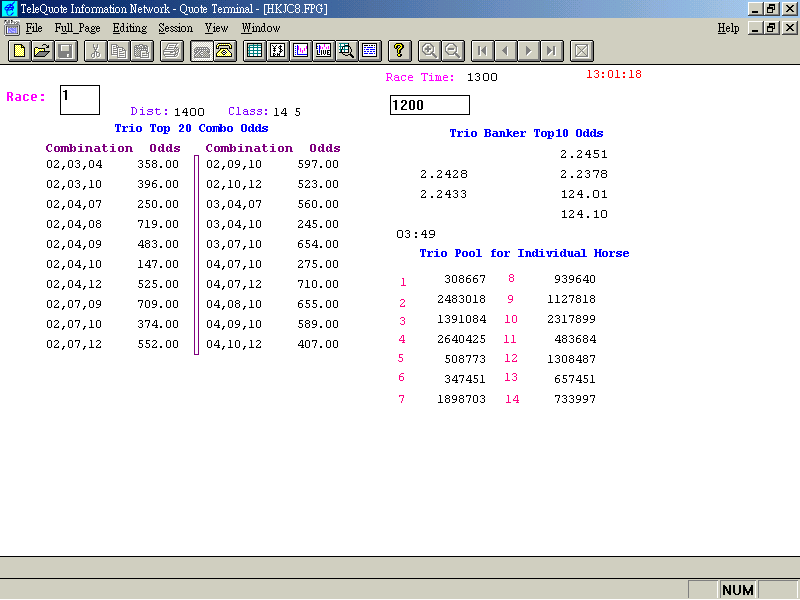
Task: Click the Copy toolbar icon
Action: pos(118,51)
